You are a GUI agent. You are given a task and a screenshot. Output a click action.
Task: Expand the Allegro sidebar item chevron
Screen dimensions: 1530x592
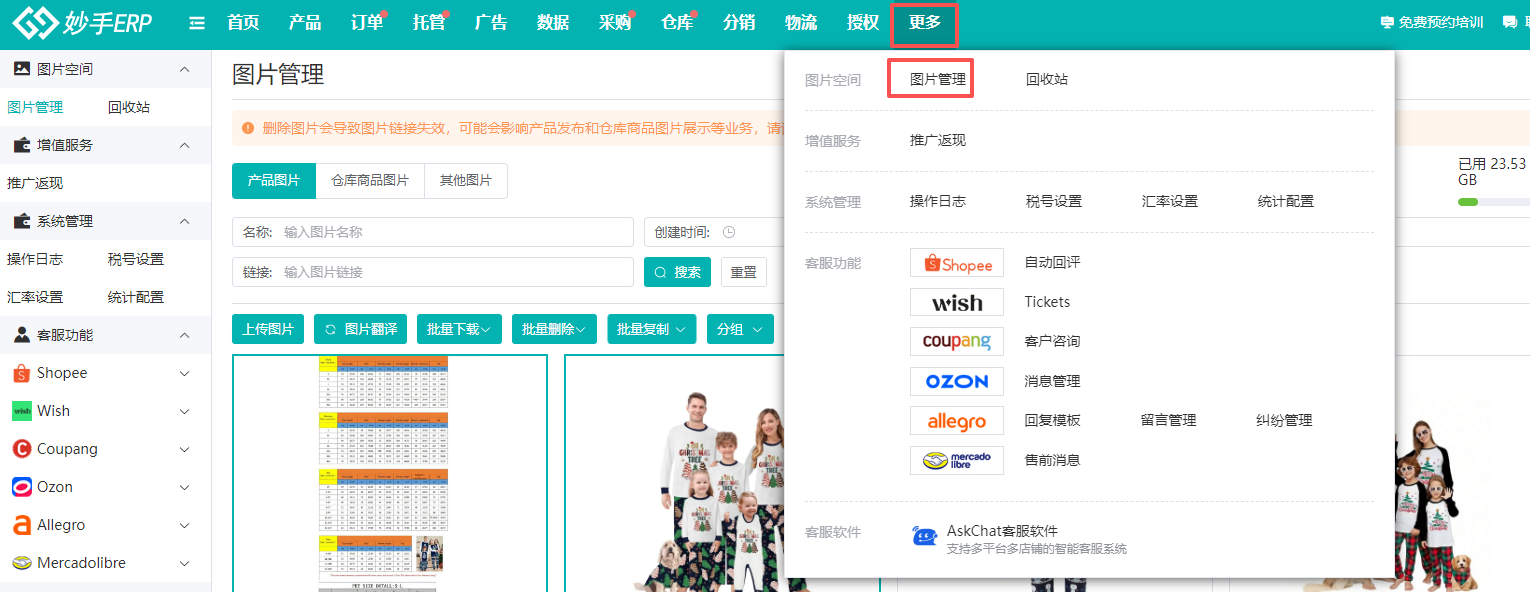pyautogui.click(x=184, y=525)
